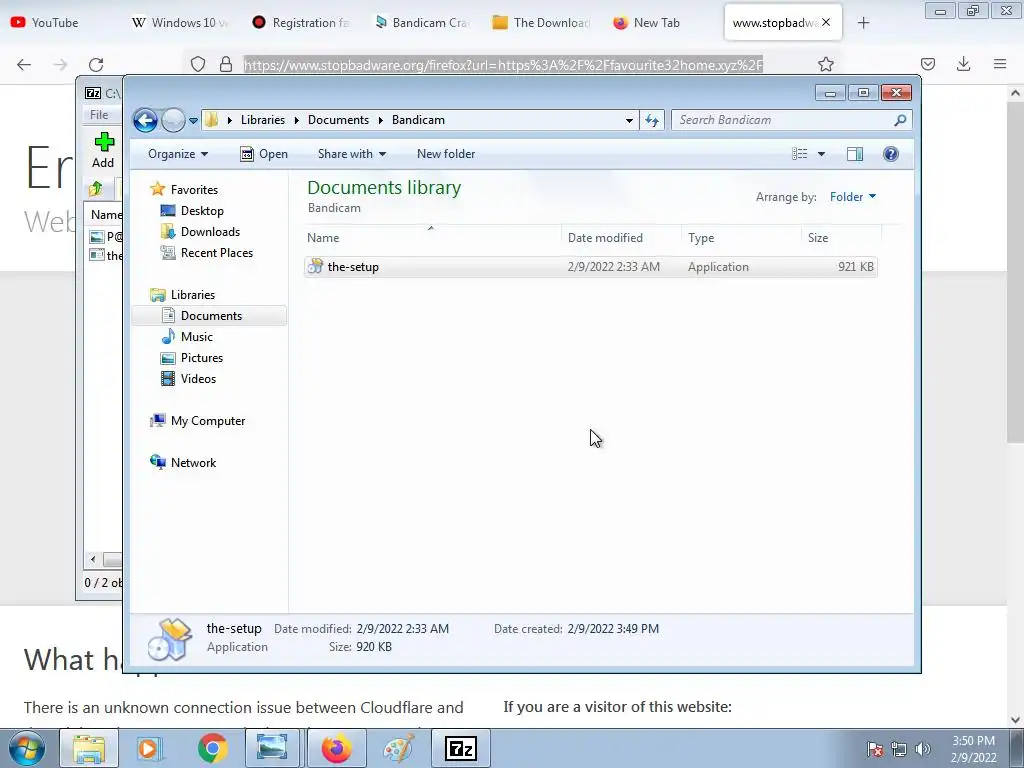Toggle the preview pane

coord(855,154)
